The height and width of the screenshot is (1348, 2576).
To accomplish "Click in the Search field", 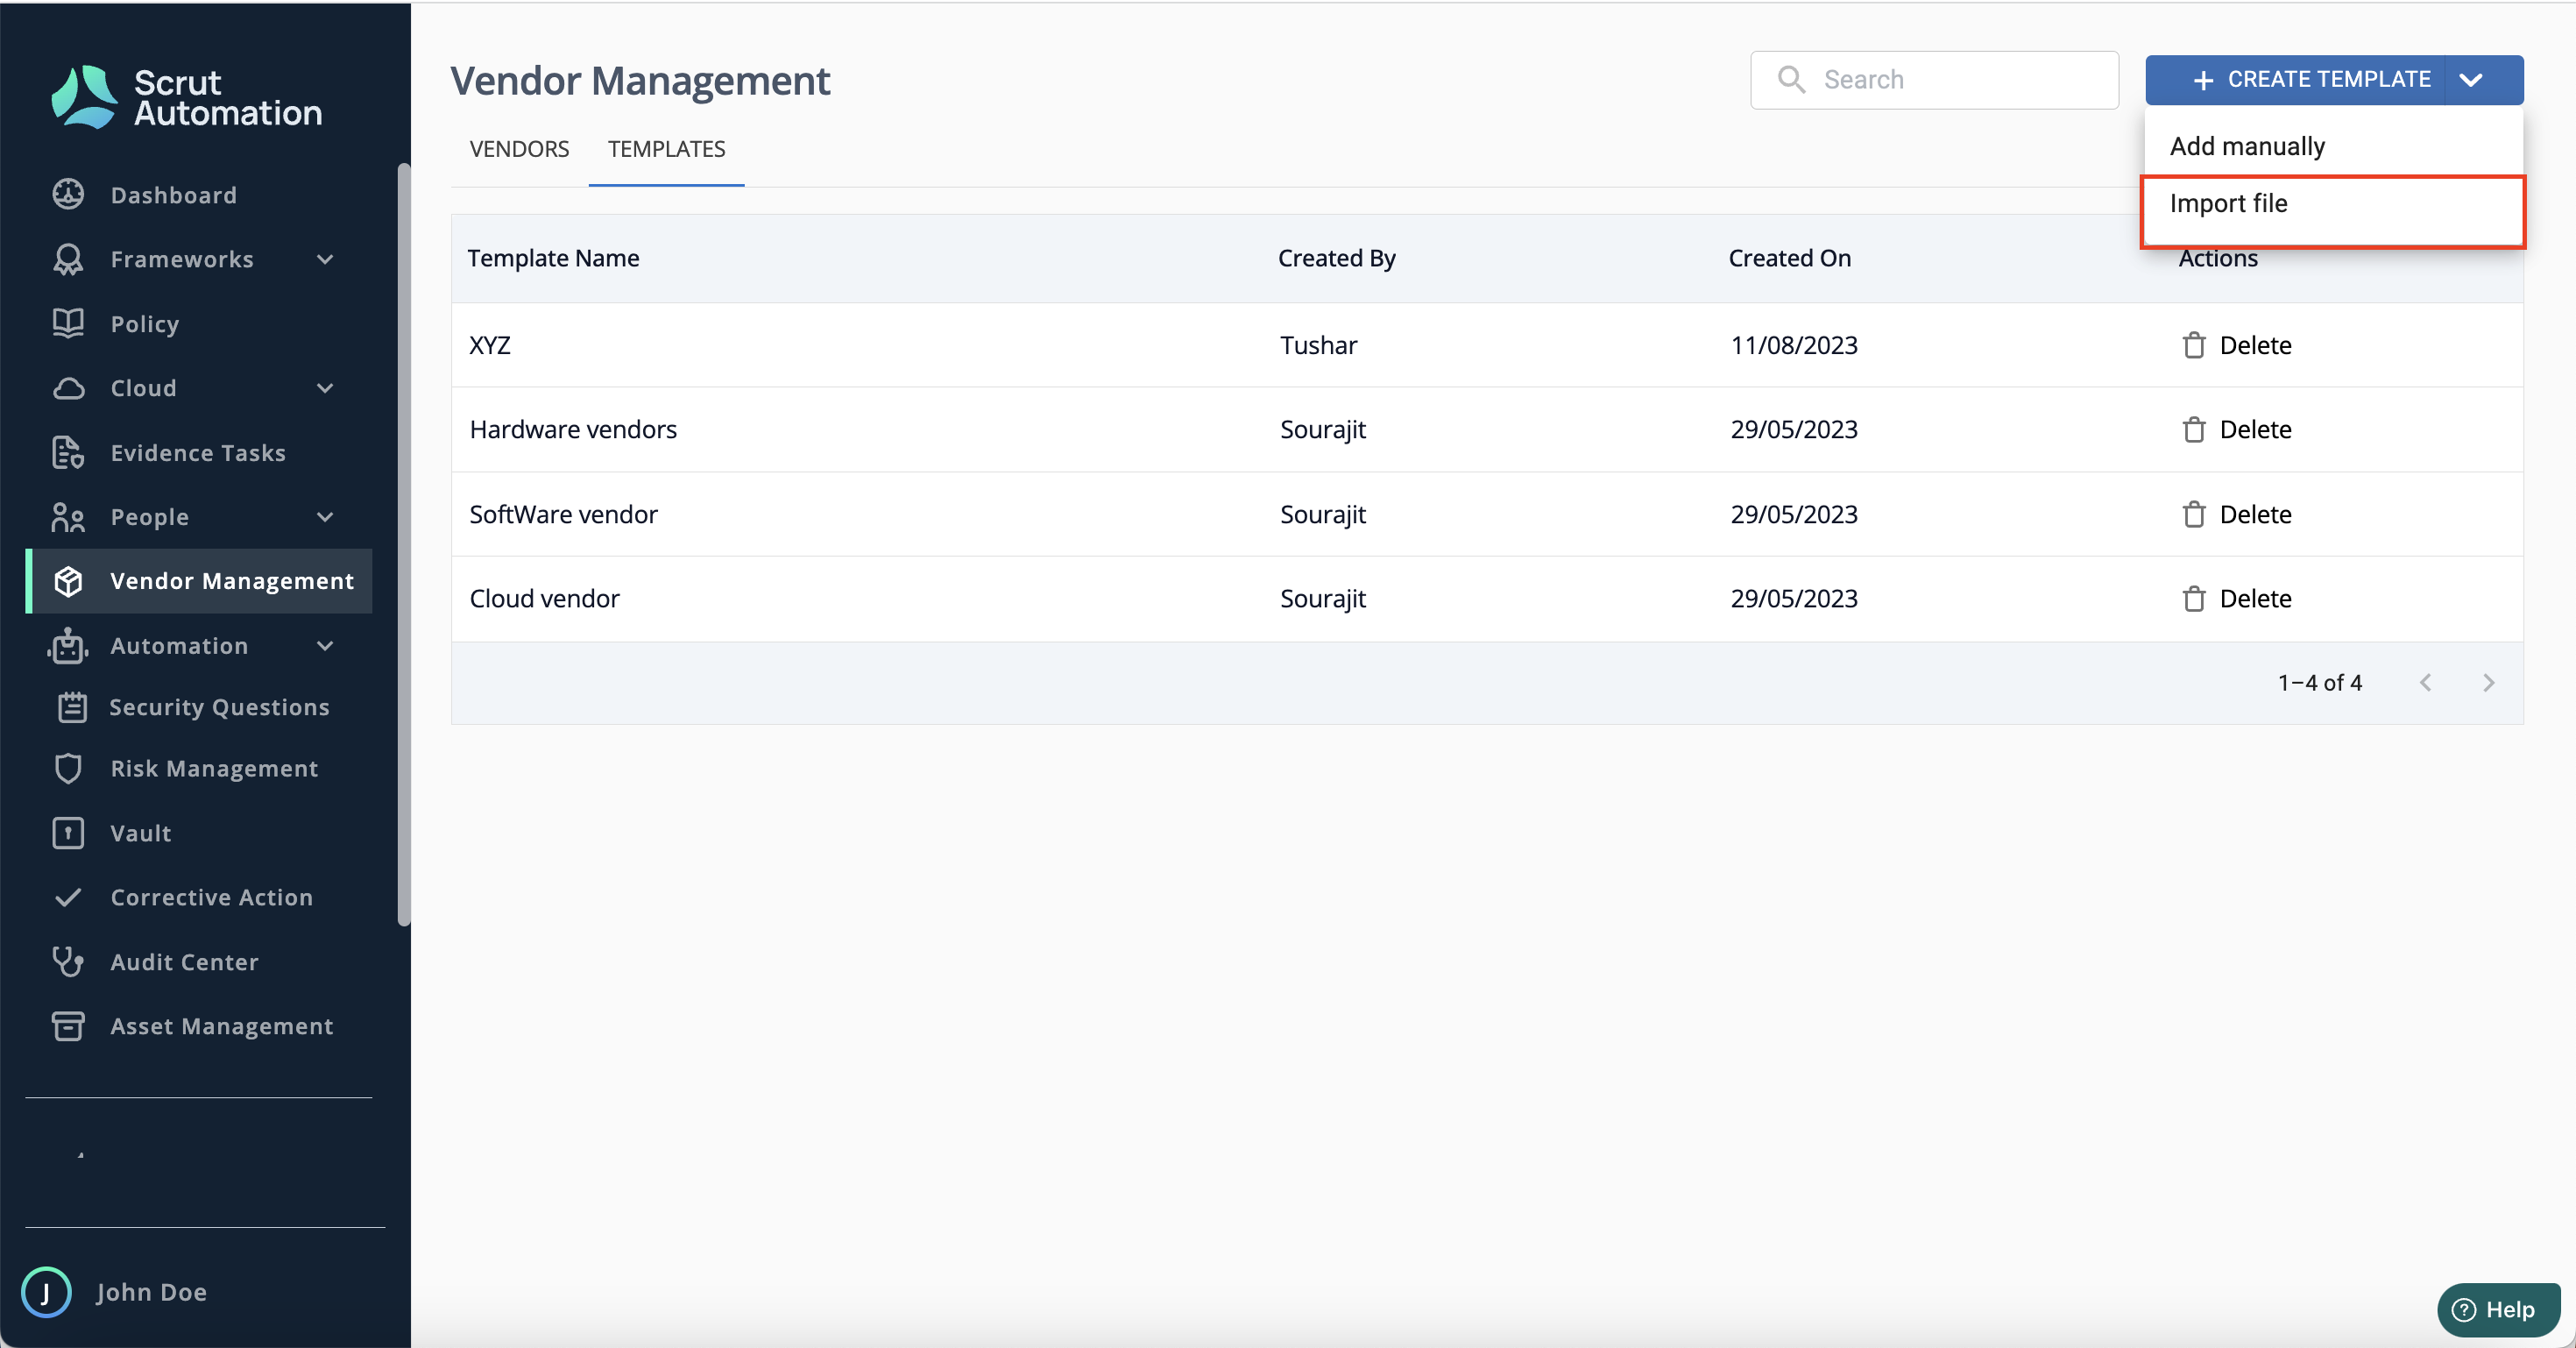I will tap(1934, 80).
